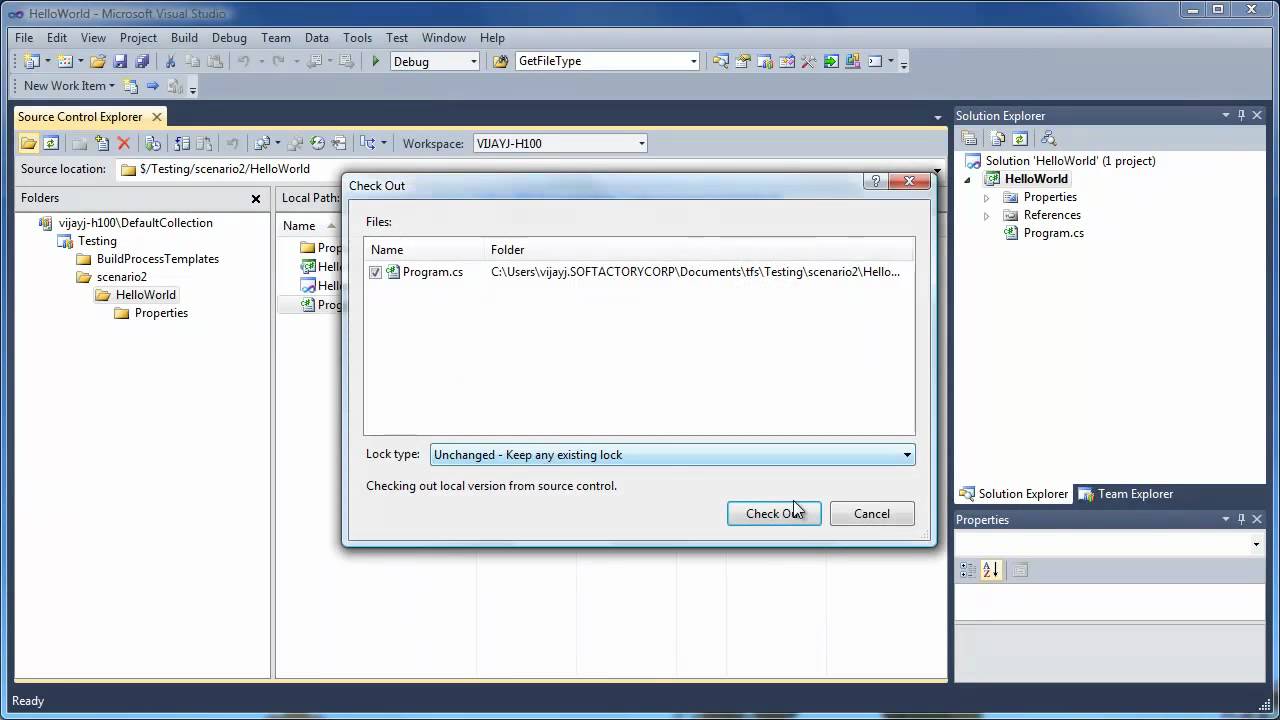Click the Save All toolbar icon

(x=141, y=61)
